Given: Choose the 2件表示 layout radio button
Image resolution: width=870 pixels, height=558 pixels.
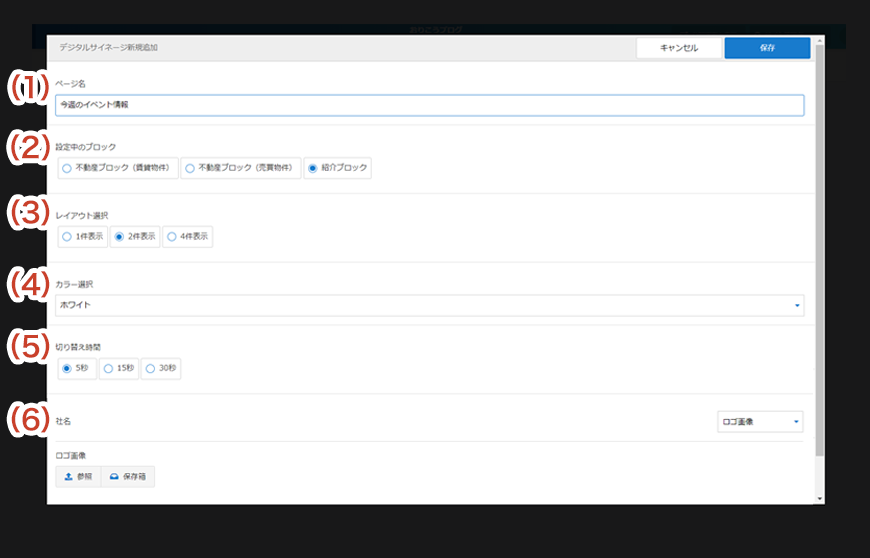Looking at the screenshot, I should click(x=119, y=237).
